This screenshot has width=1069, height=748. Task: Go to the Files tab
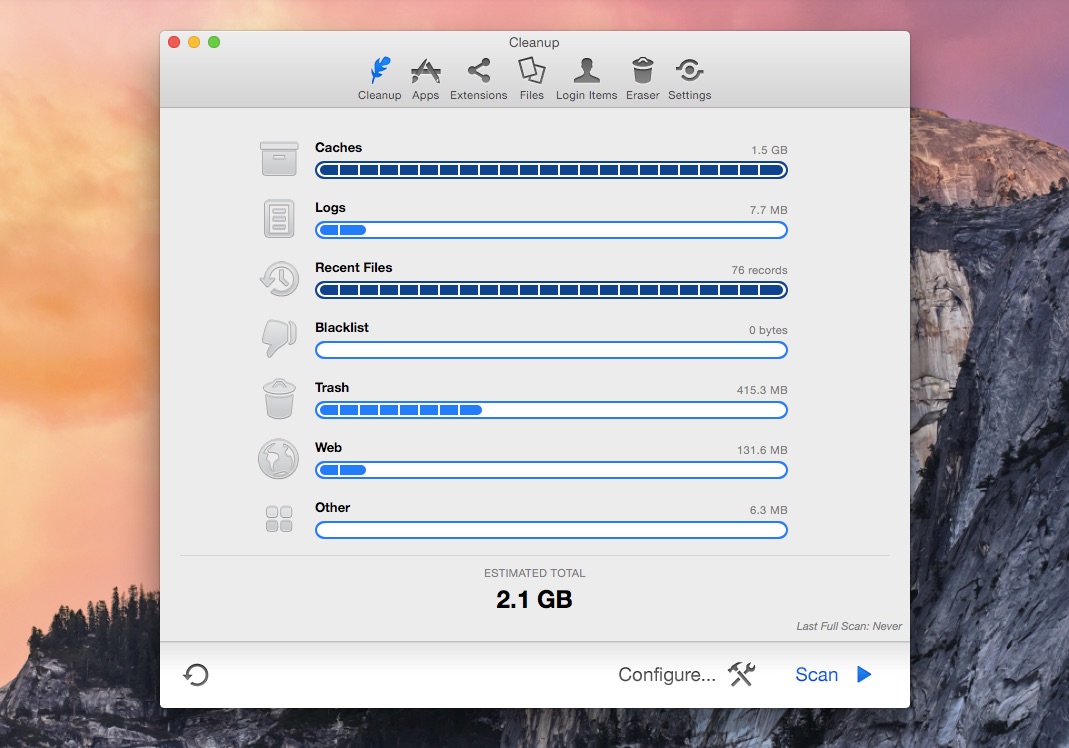click(532, 79)
